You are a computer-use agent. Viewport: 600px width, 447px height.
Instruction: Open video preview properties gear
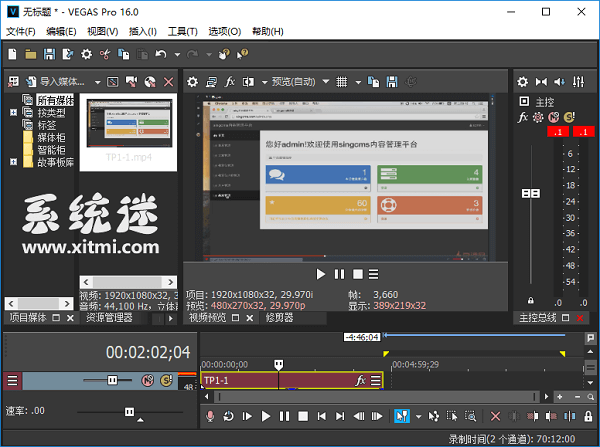(192, 82)
